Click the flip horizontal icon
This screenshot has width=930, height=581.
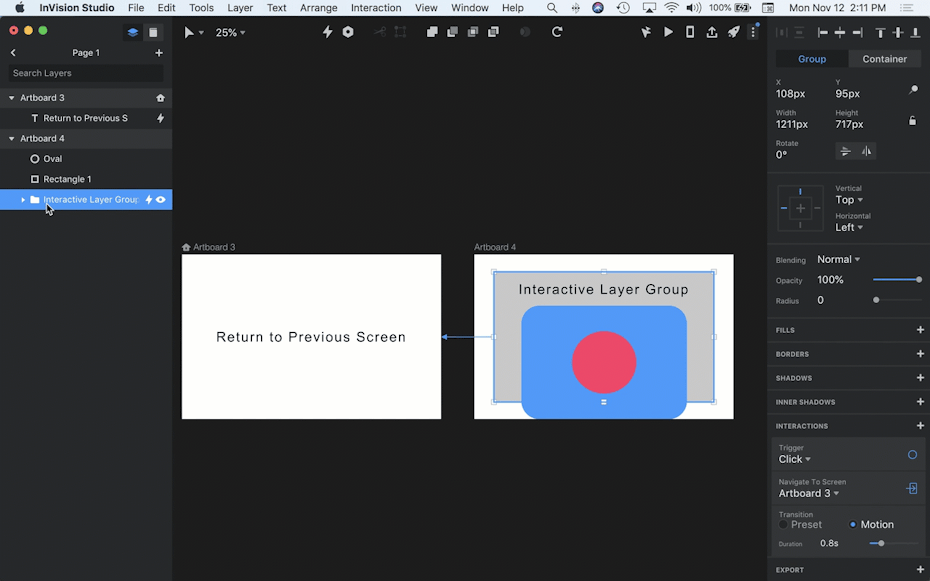pos(867,151)
